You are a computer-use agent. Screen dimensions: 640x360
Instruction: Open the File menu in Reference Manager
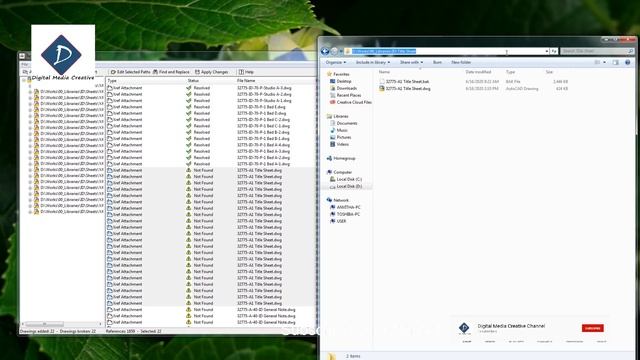(25, 64)
